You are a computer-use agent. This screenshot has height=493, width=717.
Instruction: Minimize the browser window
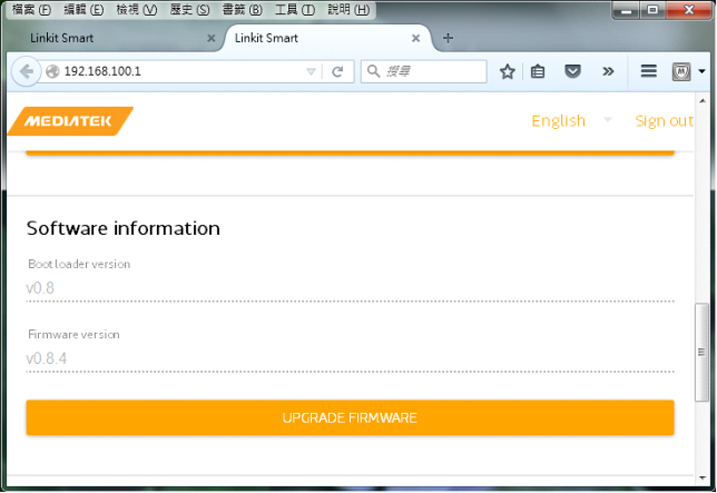tap(626, 10)
